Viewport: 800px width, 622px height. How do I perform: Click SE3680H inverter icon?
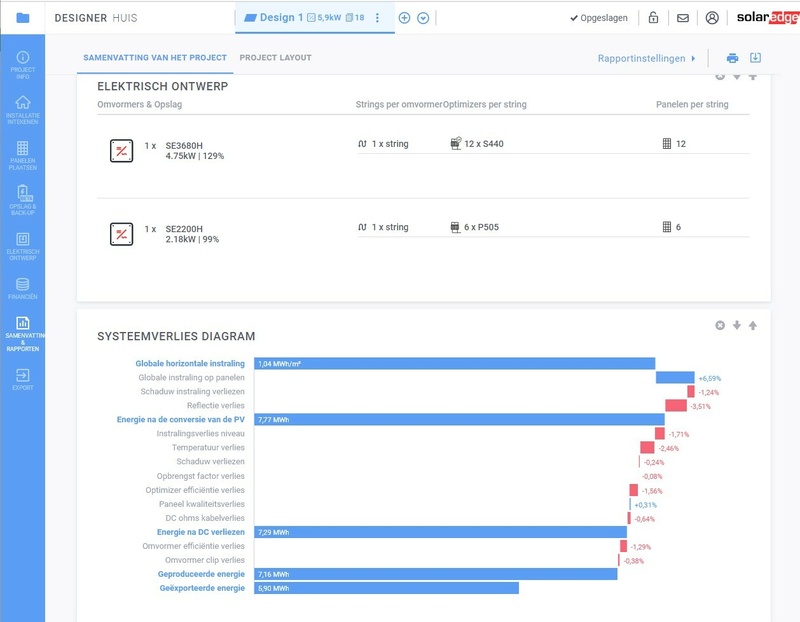tap(121, 151)
